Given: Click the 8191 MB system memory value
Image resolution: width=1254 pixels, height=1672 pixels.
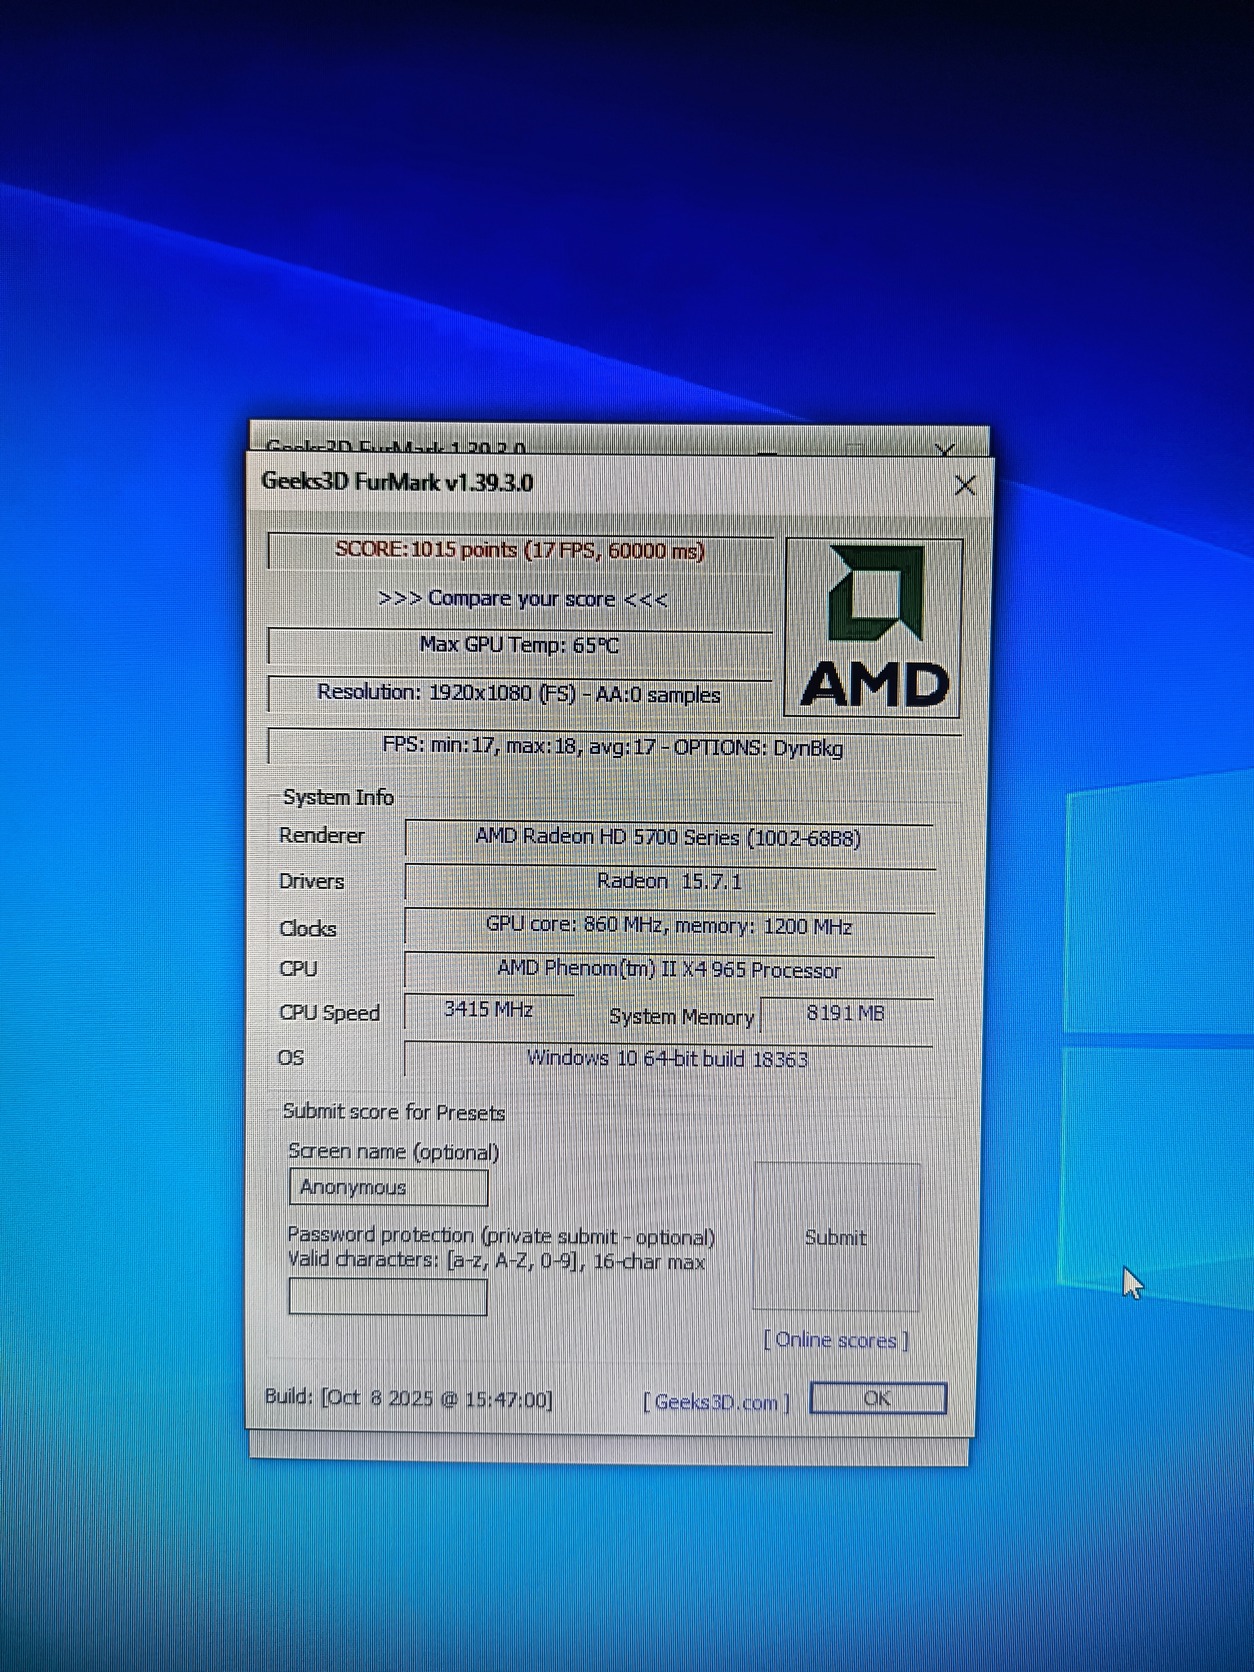Looking at the screenshot, I should pyautogui.click(x=846, y=1013).
